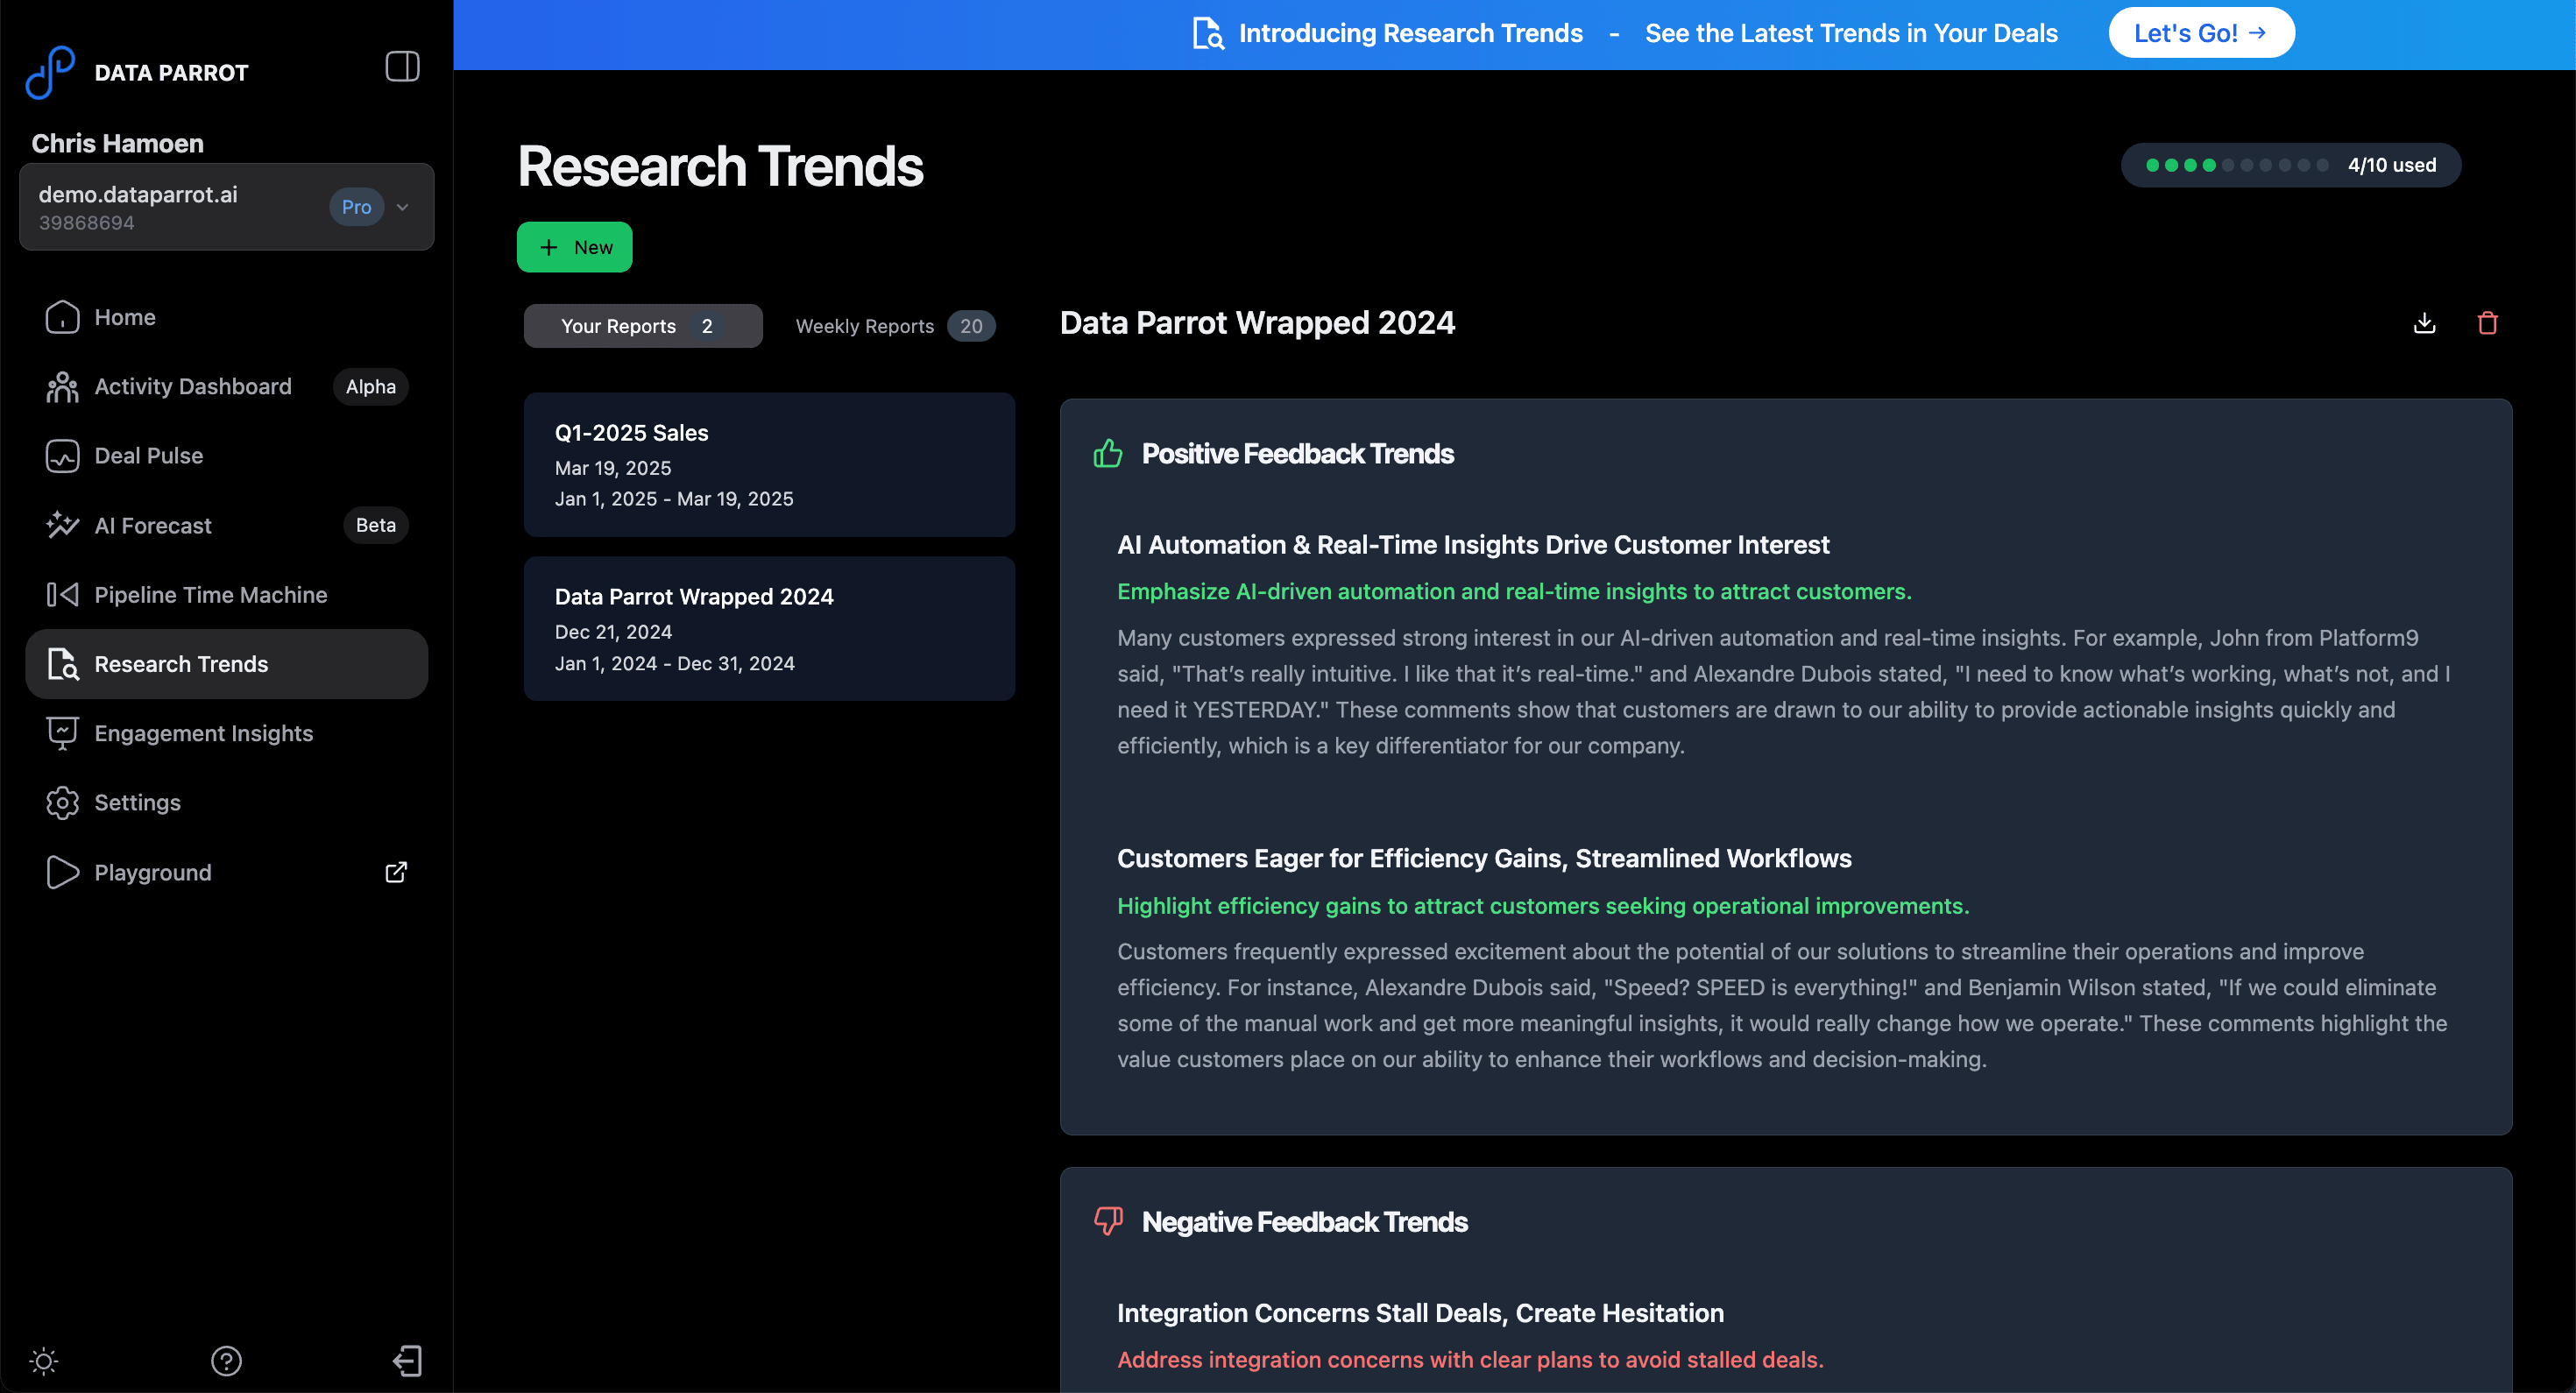The width and height of the screenshot is (2576, 1393).
Task: Click 'Highlight efficiency gains' green recommendation
Action: [x=1543, y=906]
